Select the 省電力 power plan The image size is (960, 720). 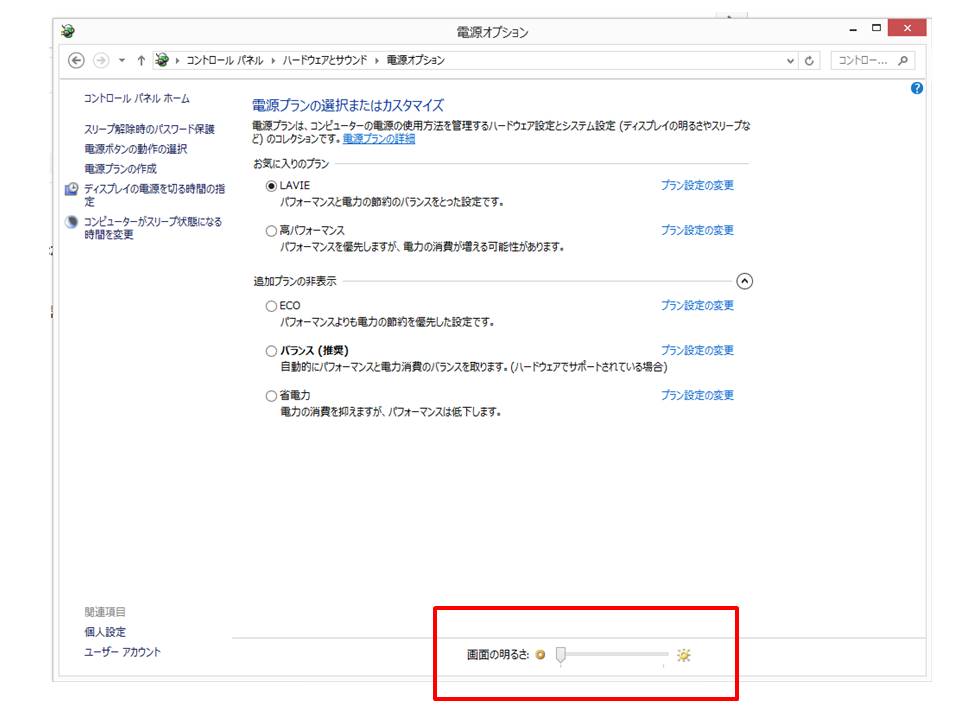271,396
